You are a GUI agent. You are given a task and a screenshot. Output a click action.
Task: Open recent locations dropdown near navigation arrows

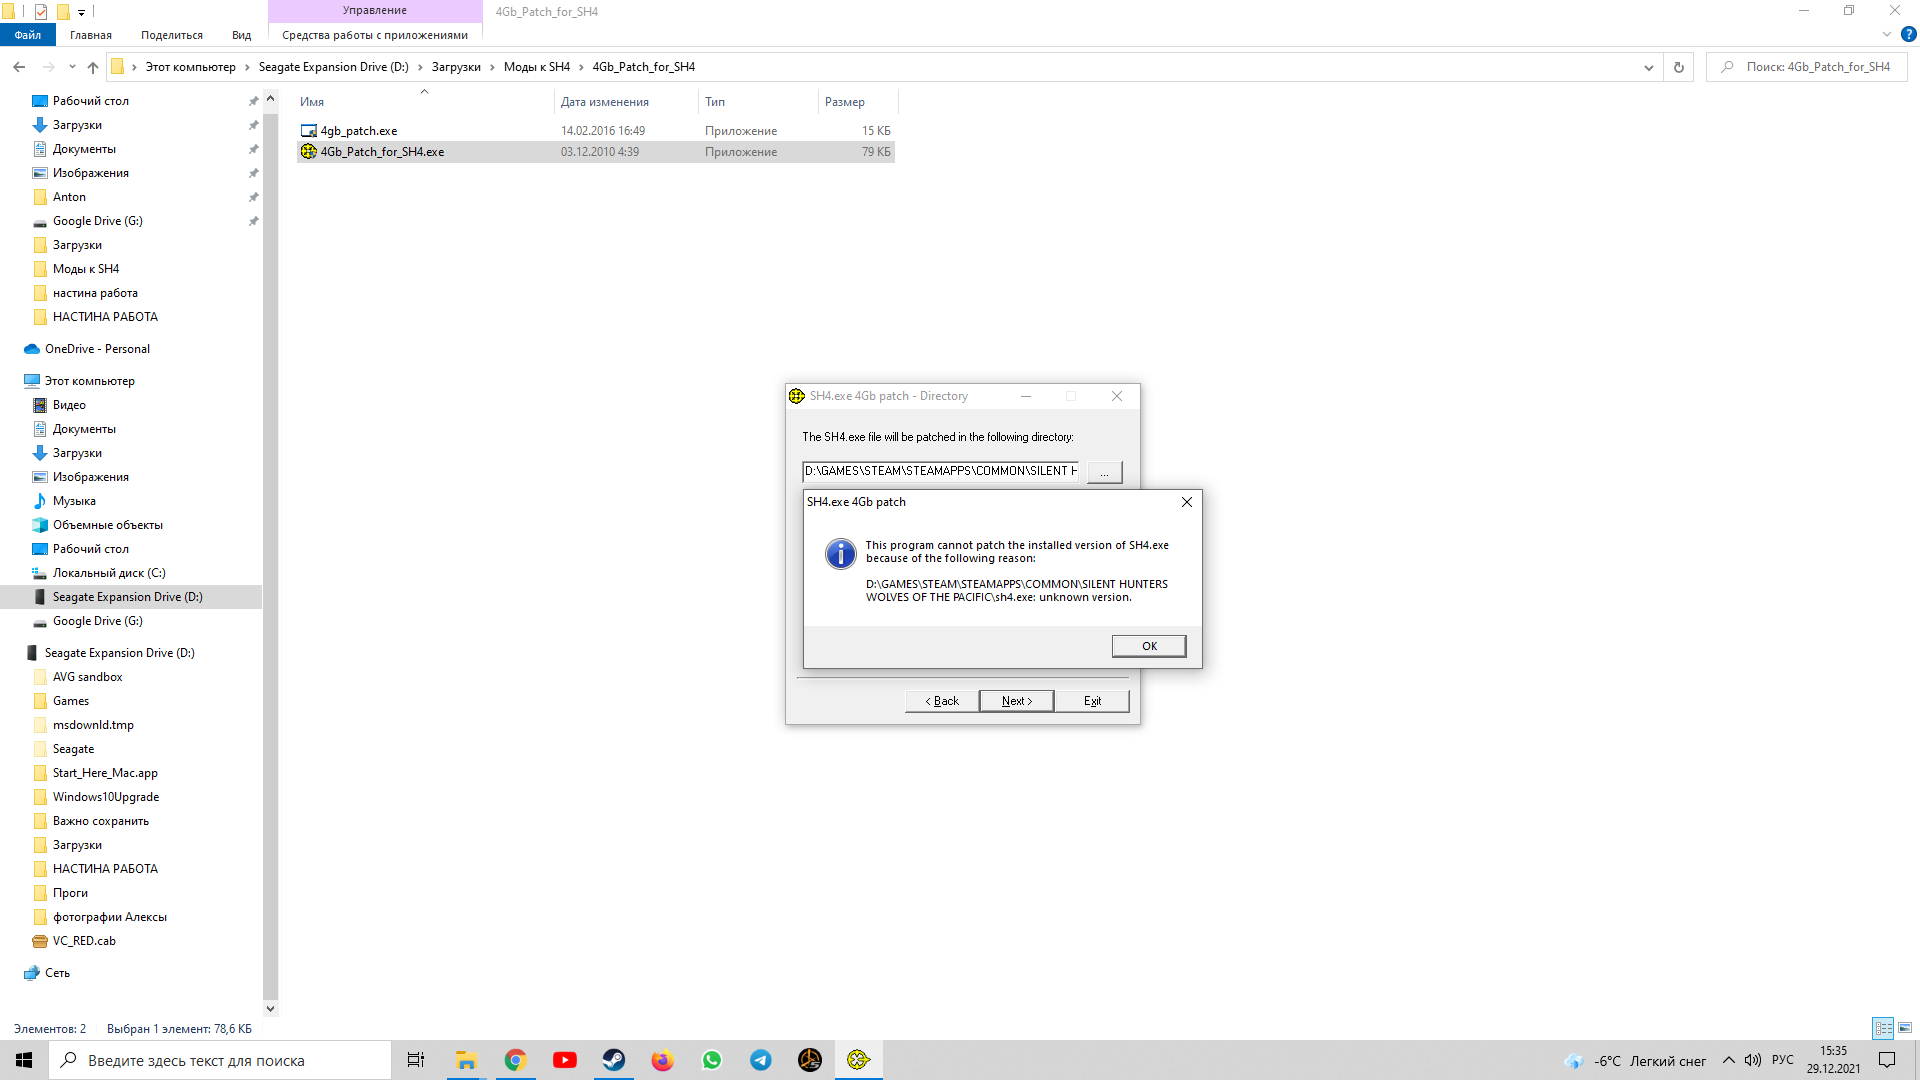72,67
